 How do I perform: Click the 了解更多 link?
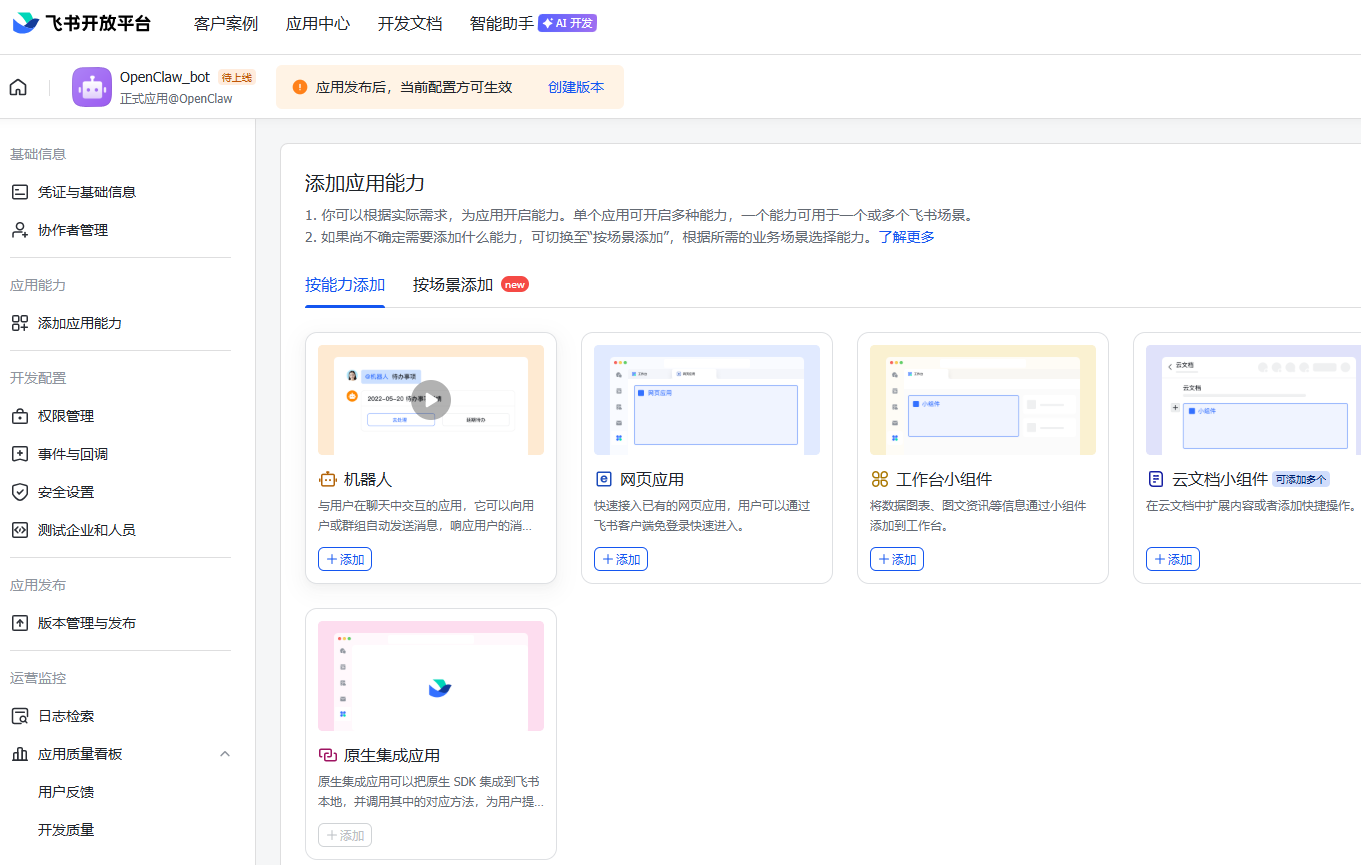point(906,237)
